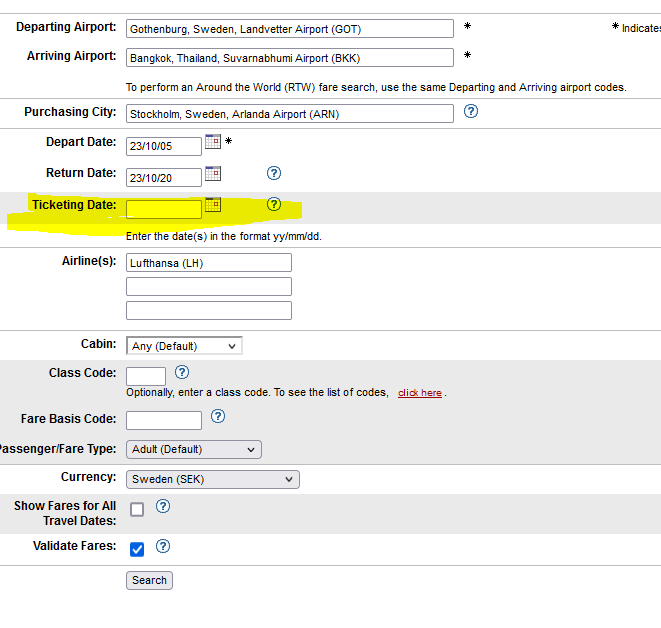The width and height of the screenshot is (661, 628).
Task: Open the Currency dropdown showing Sweden (SEK)
Action: click(x=212, y=479)
